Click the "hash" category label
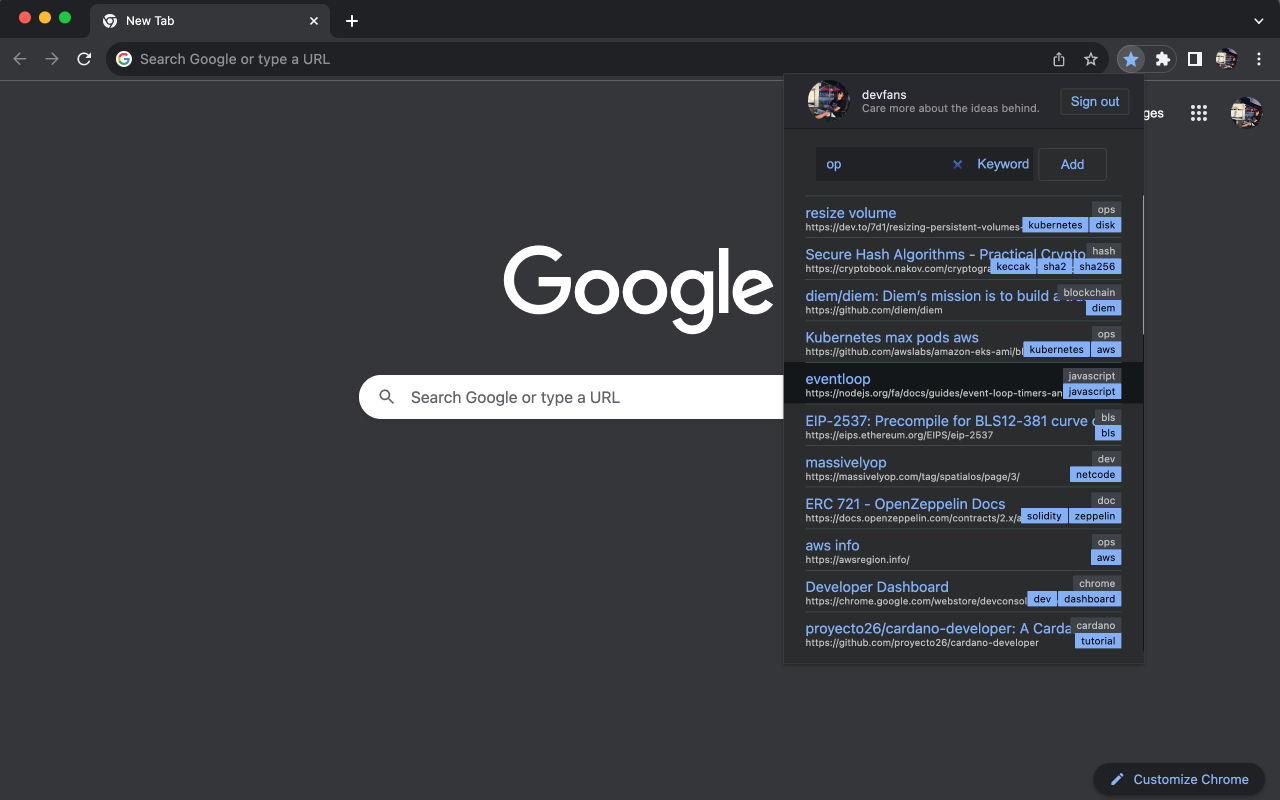The image size is (1280, 800). click(1104, 251)
